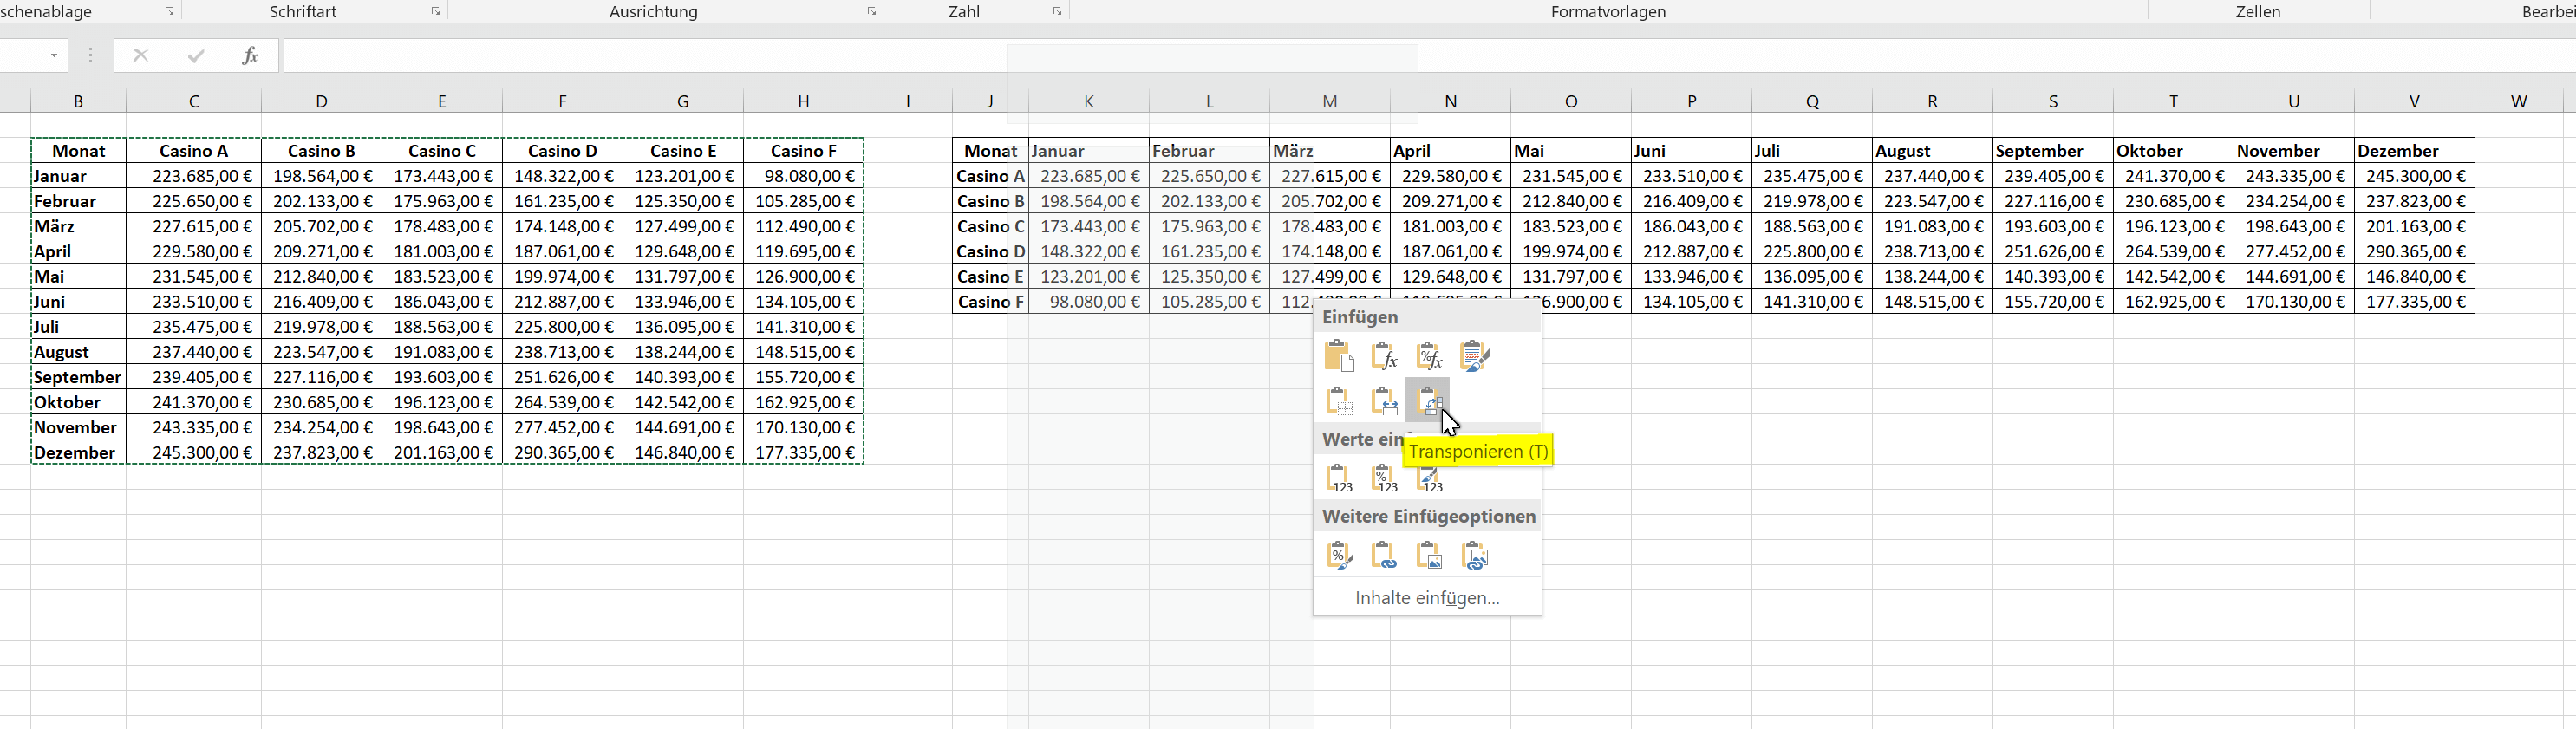Paste values with source formatting (brush 123)

point(1430,478)
